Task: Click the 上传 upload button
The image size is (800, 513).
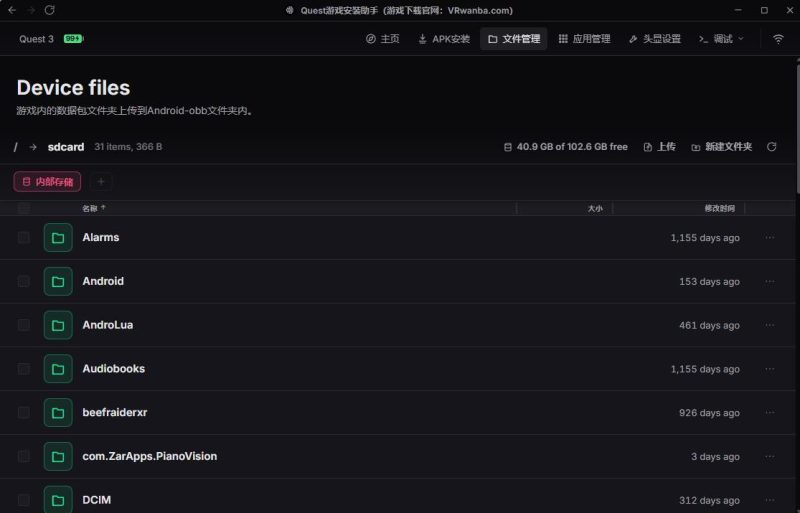Action: pyautogui.click(x=660, y=147)
